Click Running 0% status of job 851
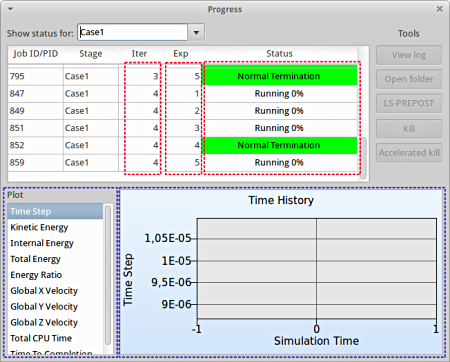 279,128
